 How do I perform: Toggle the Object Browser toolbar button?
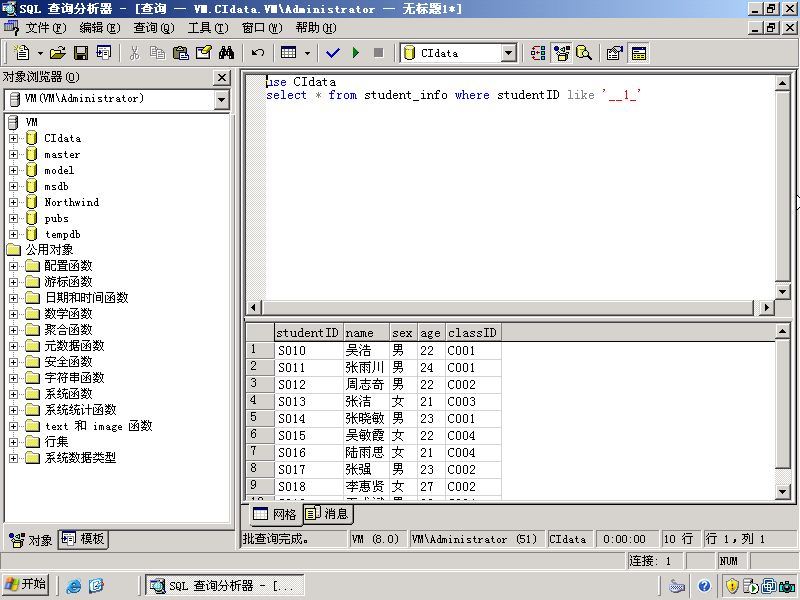561,53
